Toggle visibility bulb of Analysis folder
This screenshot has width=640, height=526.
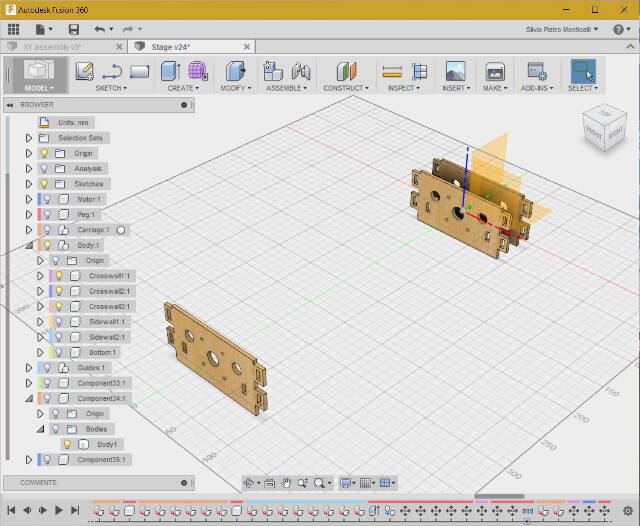point(44,169)
